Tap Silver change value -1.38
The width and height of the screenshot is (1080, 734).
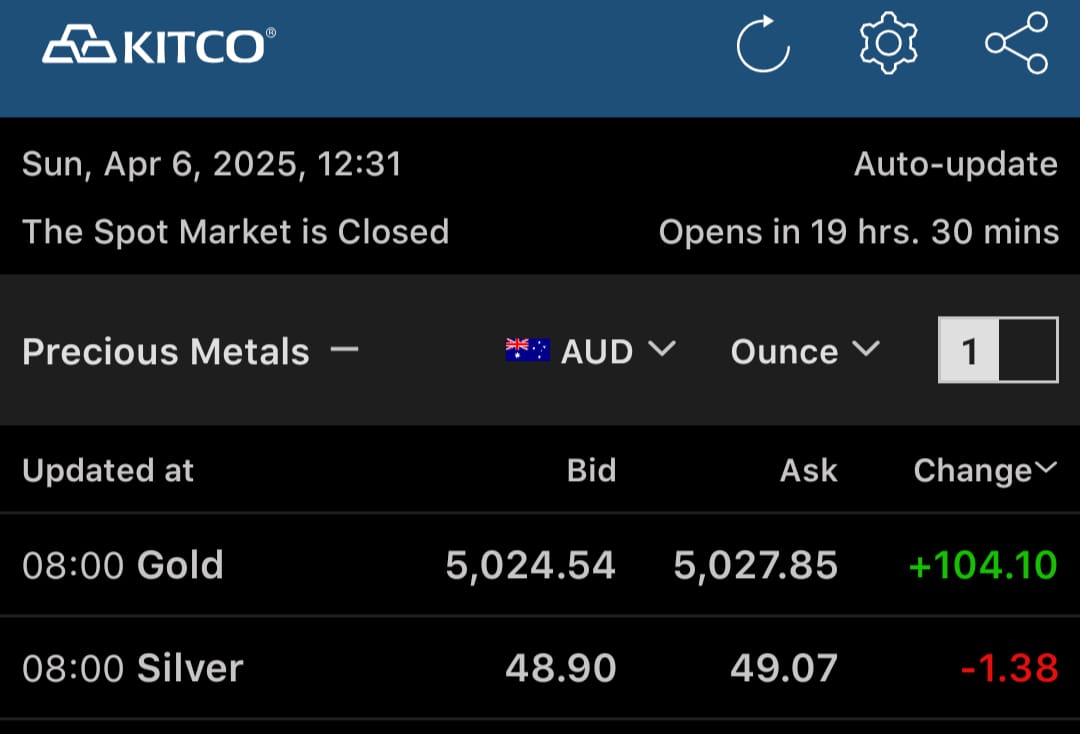pyautogui.click(x=1009, y=668)
